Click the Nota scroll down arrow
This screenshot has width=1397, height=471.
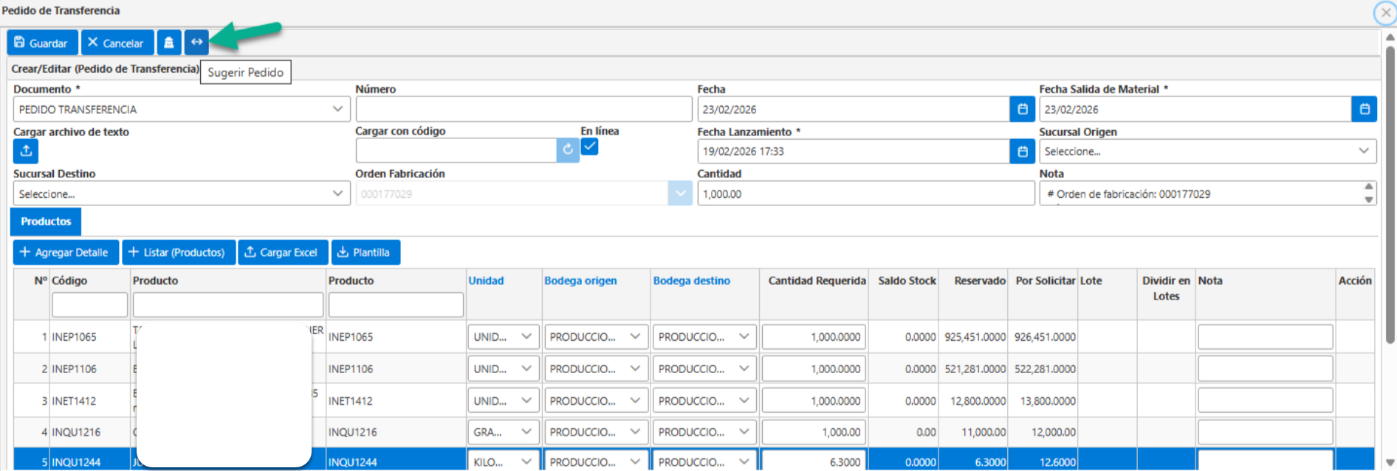[1369, 200]
